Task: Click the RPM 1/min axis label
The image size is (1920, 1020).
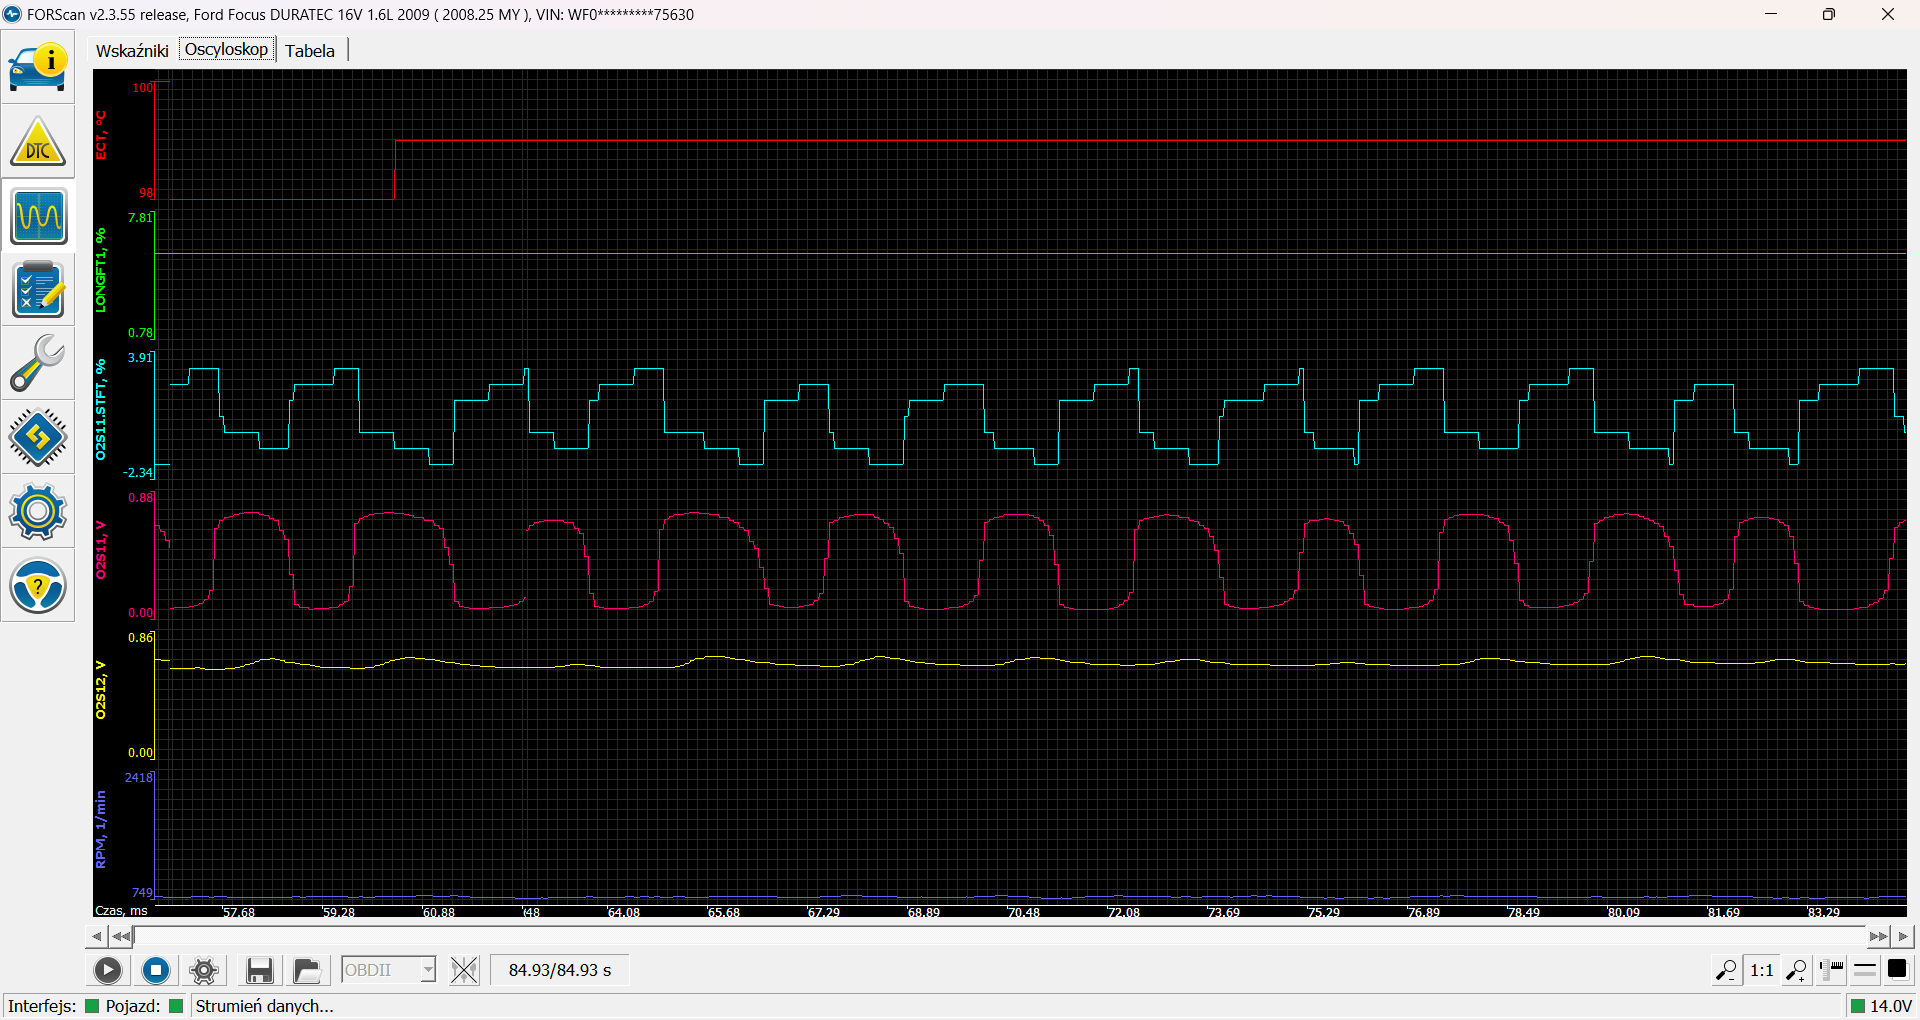Action: (101, 830)
